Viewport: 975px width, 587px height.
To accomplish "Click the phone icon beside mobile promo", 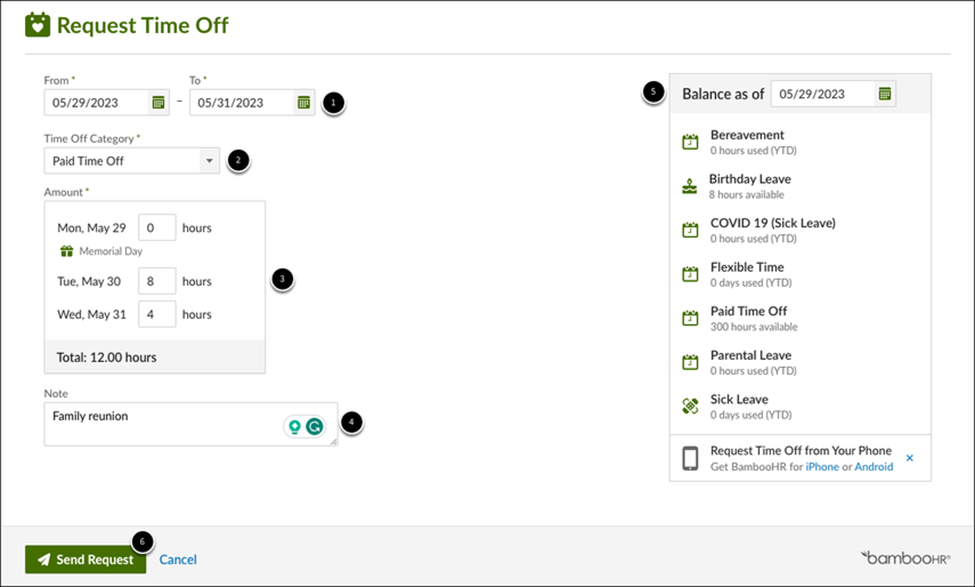I will [x=690, y=458].
